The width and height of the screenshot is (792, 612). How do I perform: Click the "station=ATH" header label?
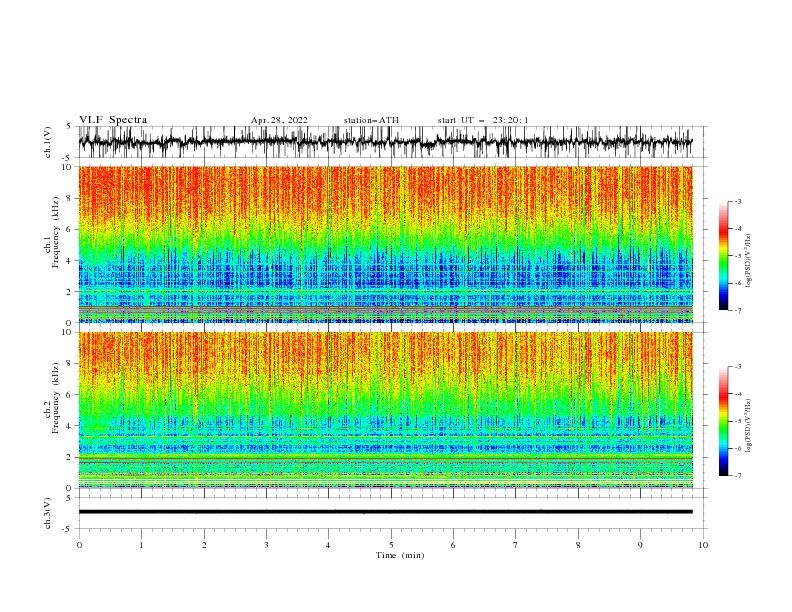click(x=371, y=120)
